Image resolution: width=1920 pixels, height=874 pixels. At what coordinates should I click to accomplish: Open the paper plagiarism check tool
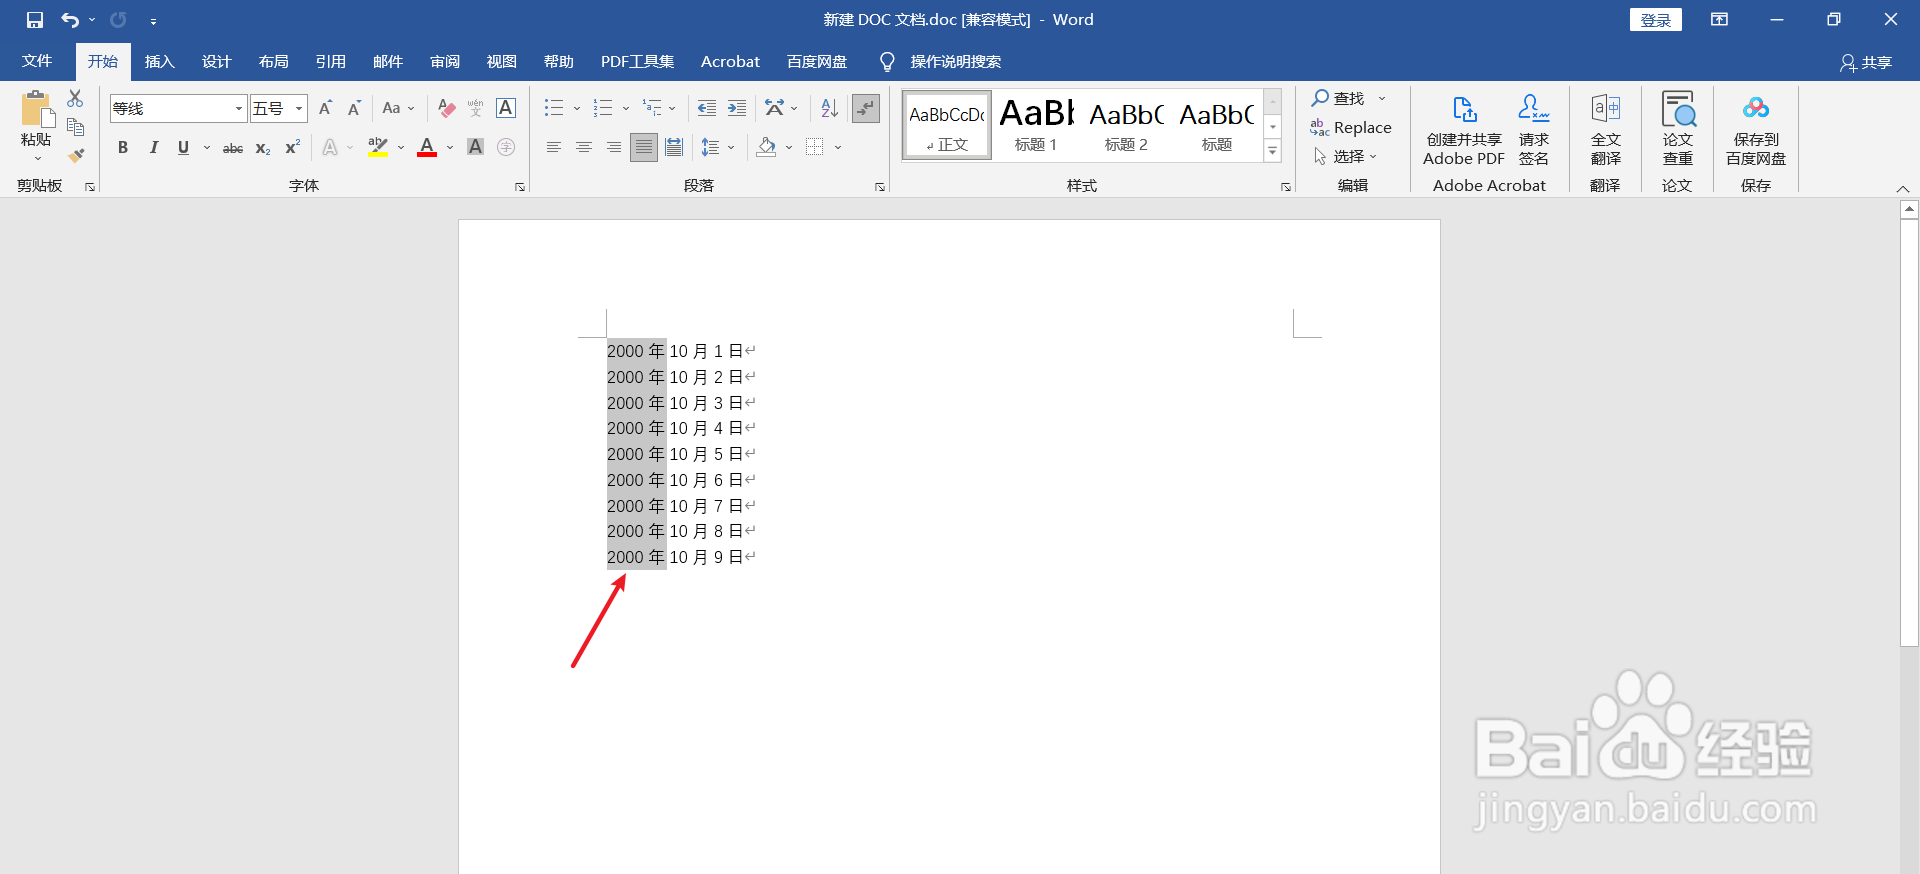[x=1678, y=130]
